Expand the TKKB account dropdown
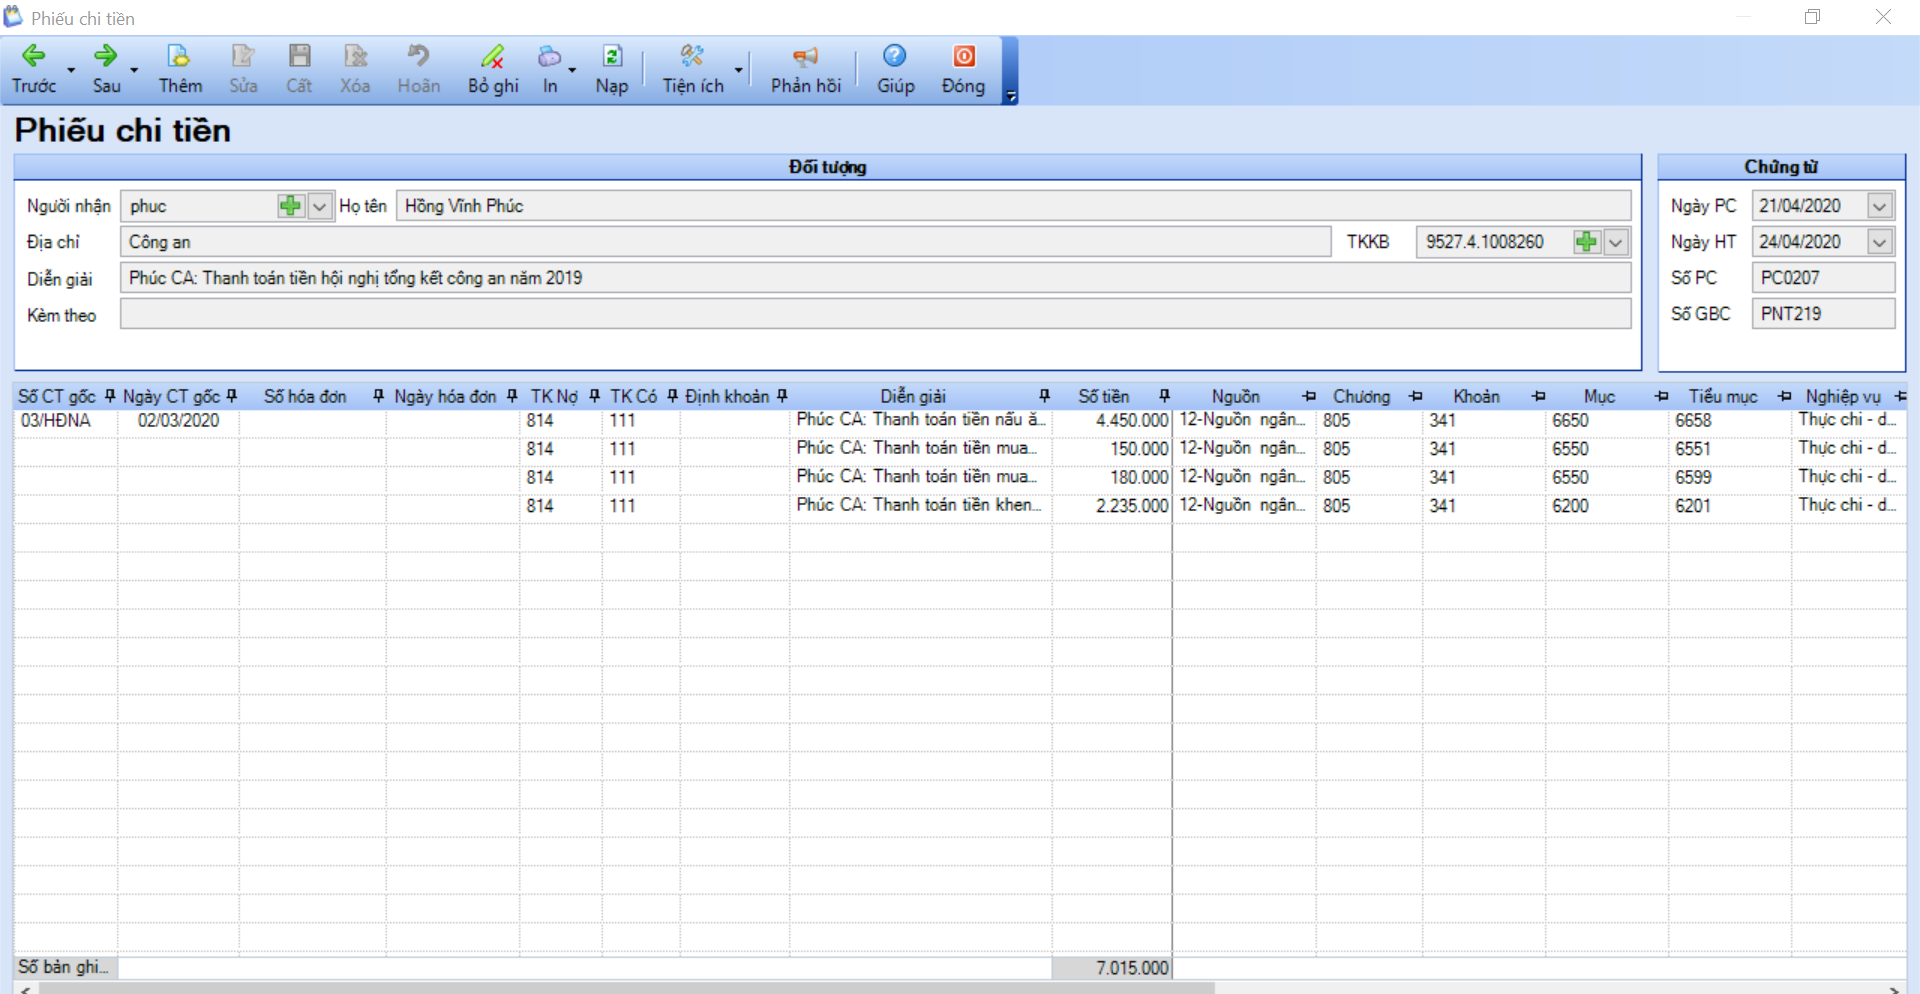 coord(1616,242)
